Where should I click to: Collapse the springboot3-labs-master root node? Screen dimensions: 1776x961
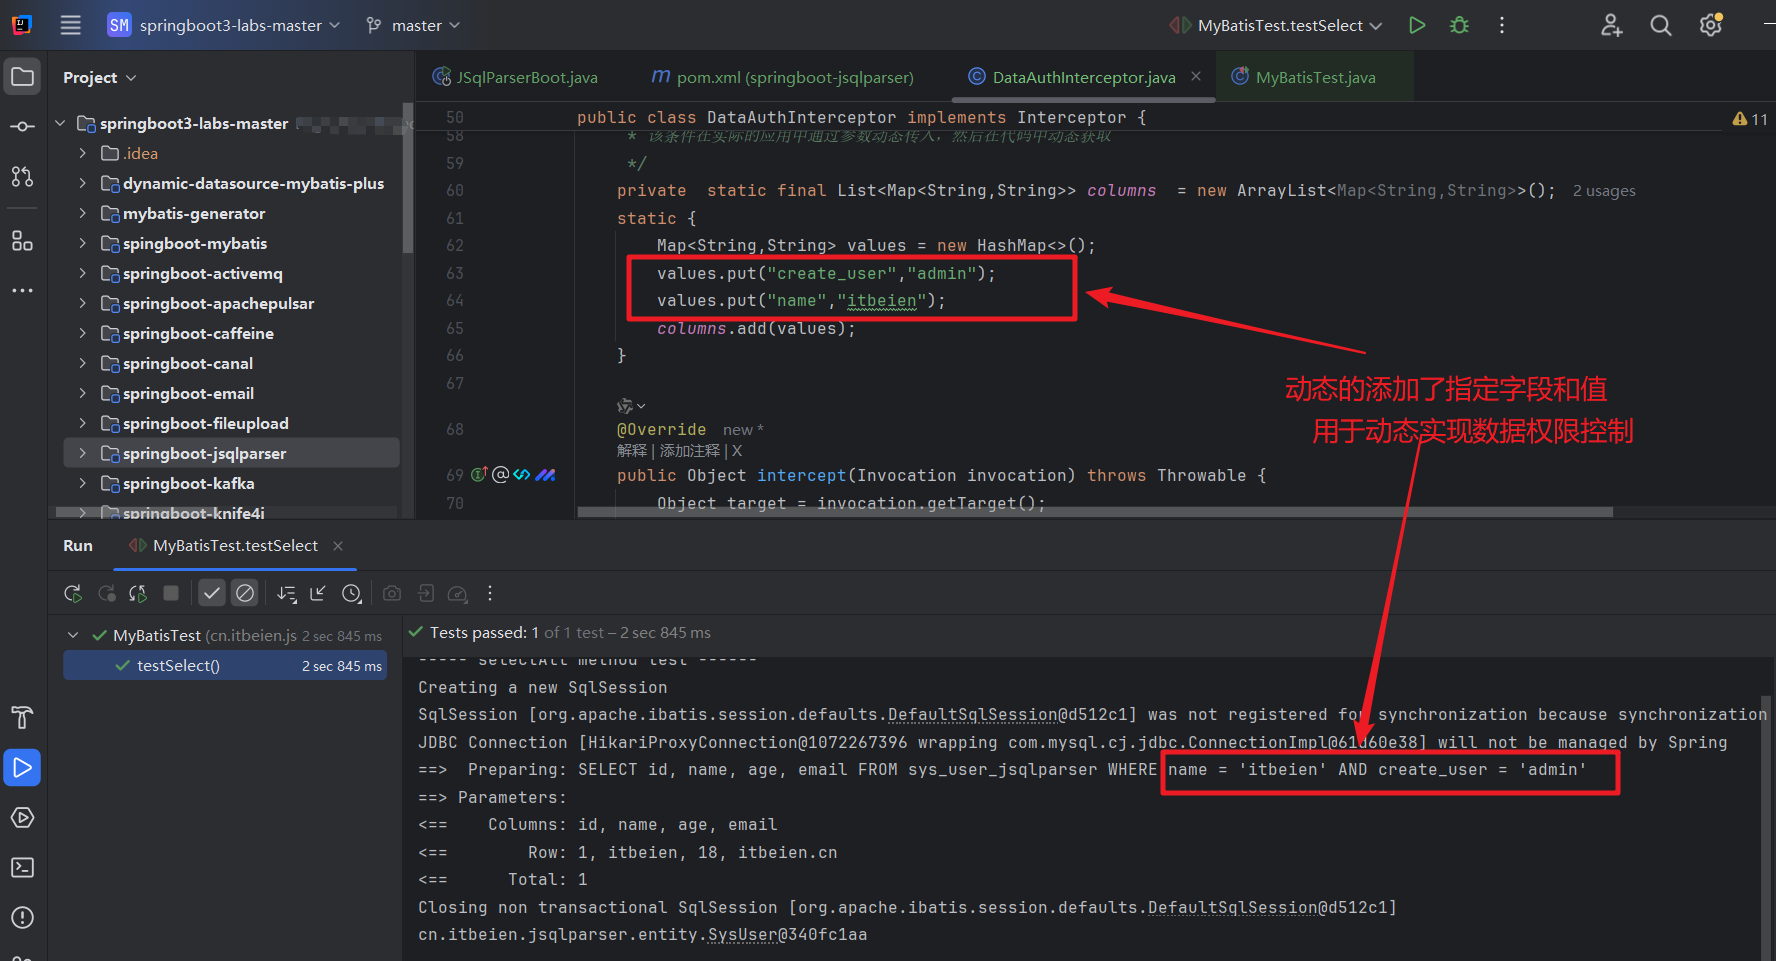click(60, 123)
